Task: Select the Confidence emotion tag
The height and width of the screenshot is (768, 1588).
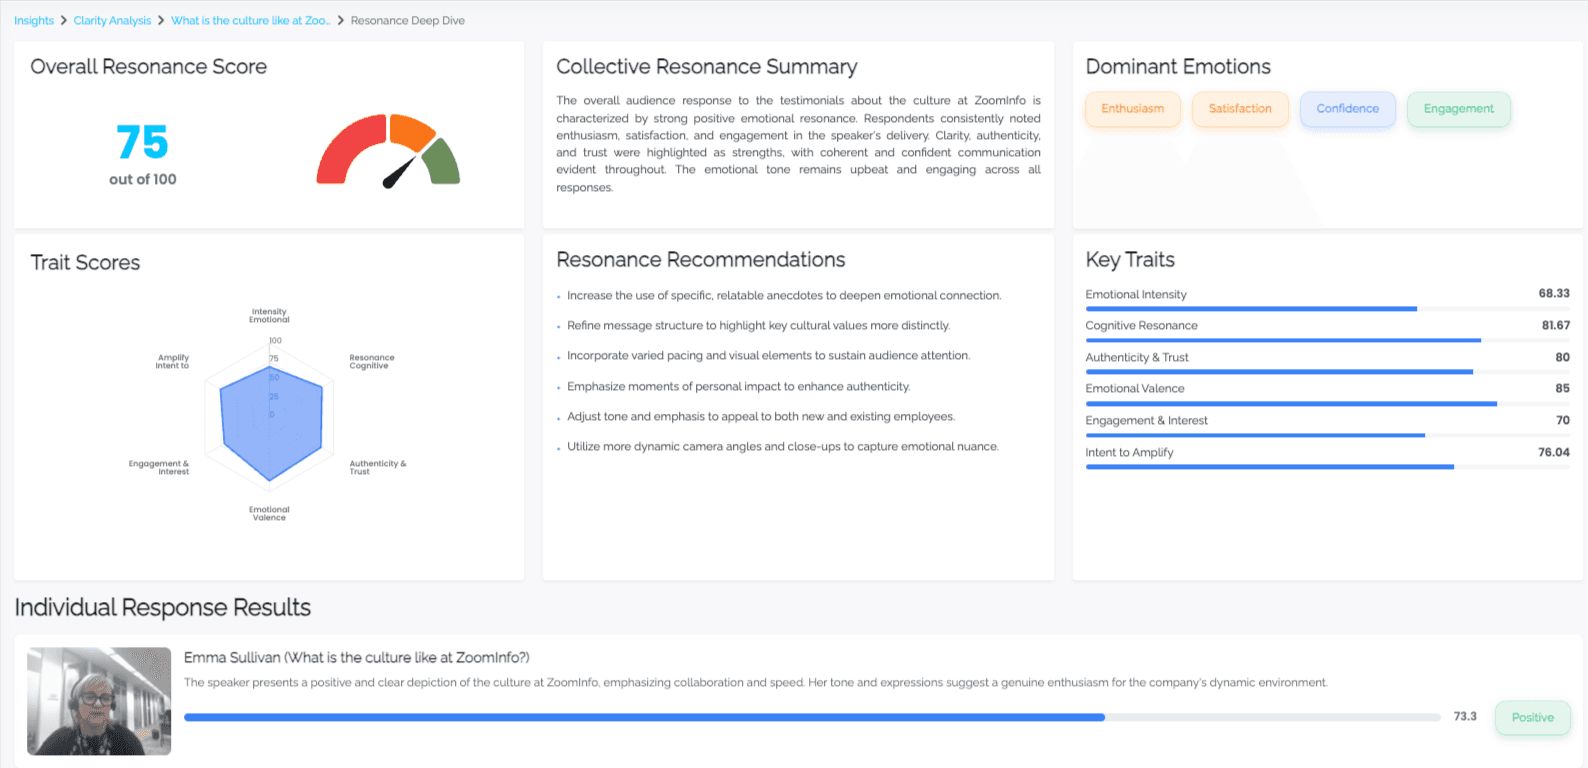Action: (1347, 109)
